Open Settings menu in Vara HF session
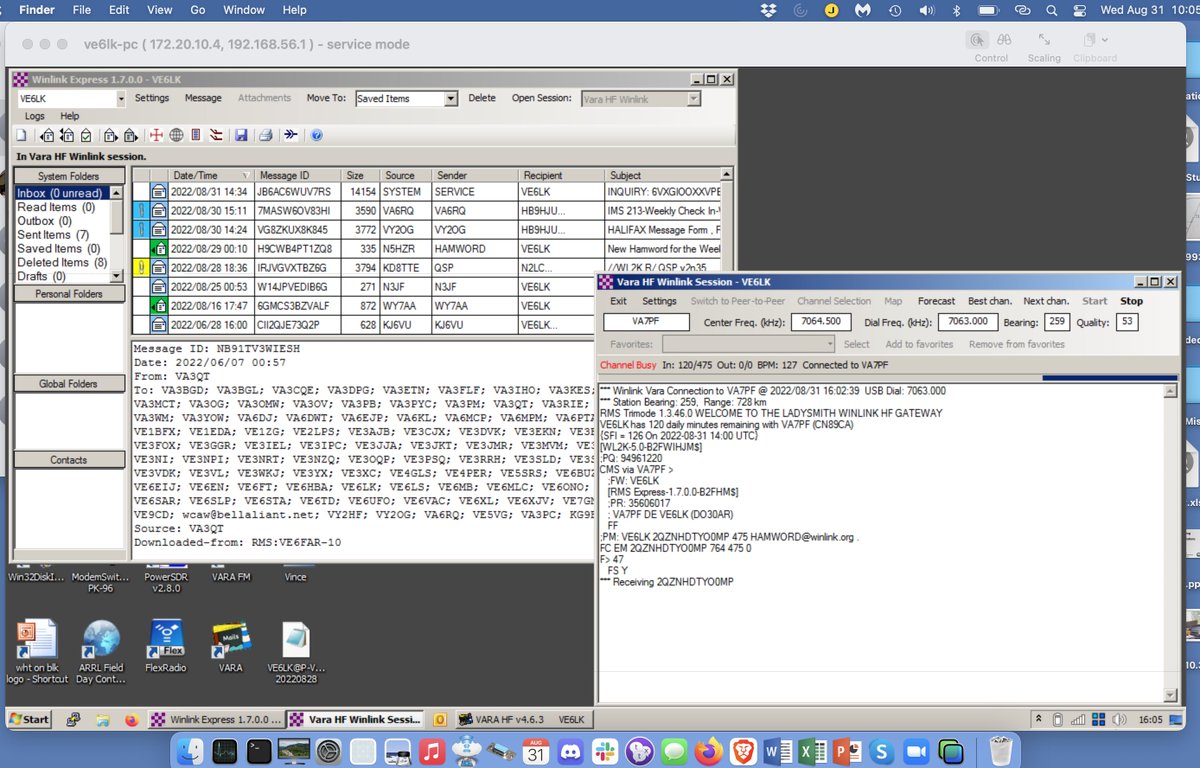Screen dimensions: 1200x768 [659, 301]
